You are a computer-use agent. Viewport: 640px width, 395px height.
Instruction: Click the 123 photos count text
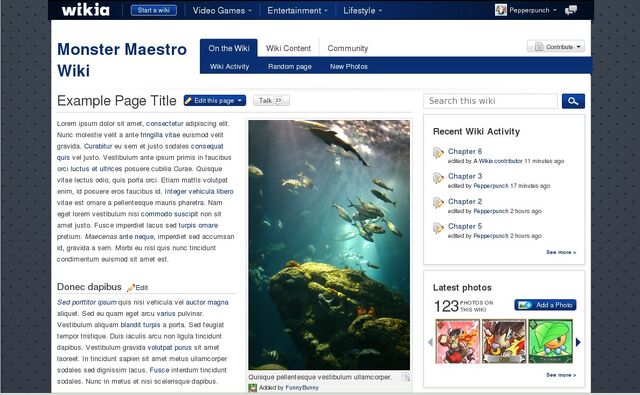coord(463,306)
